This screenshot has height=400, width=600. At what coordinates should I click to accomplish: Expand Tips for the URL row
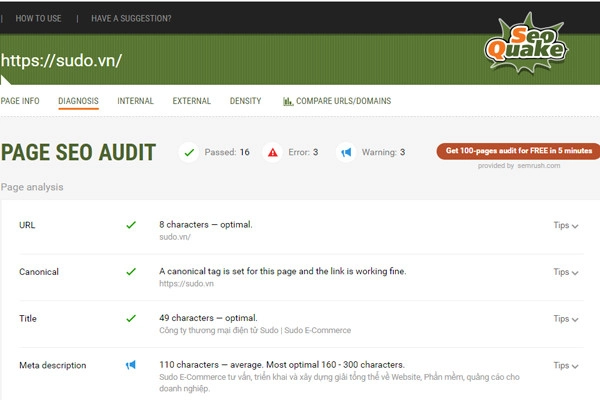tap(566, 225)
